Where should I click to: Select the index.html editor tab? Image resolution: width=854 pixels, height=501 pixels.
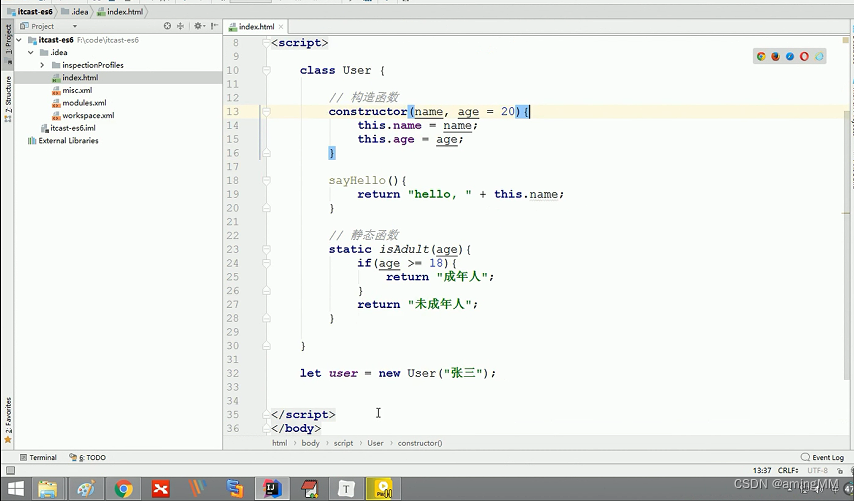click(x=256, y=26)
